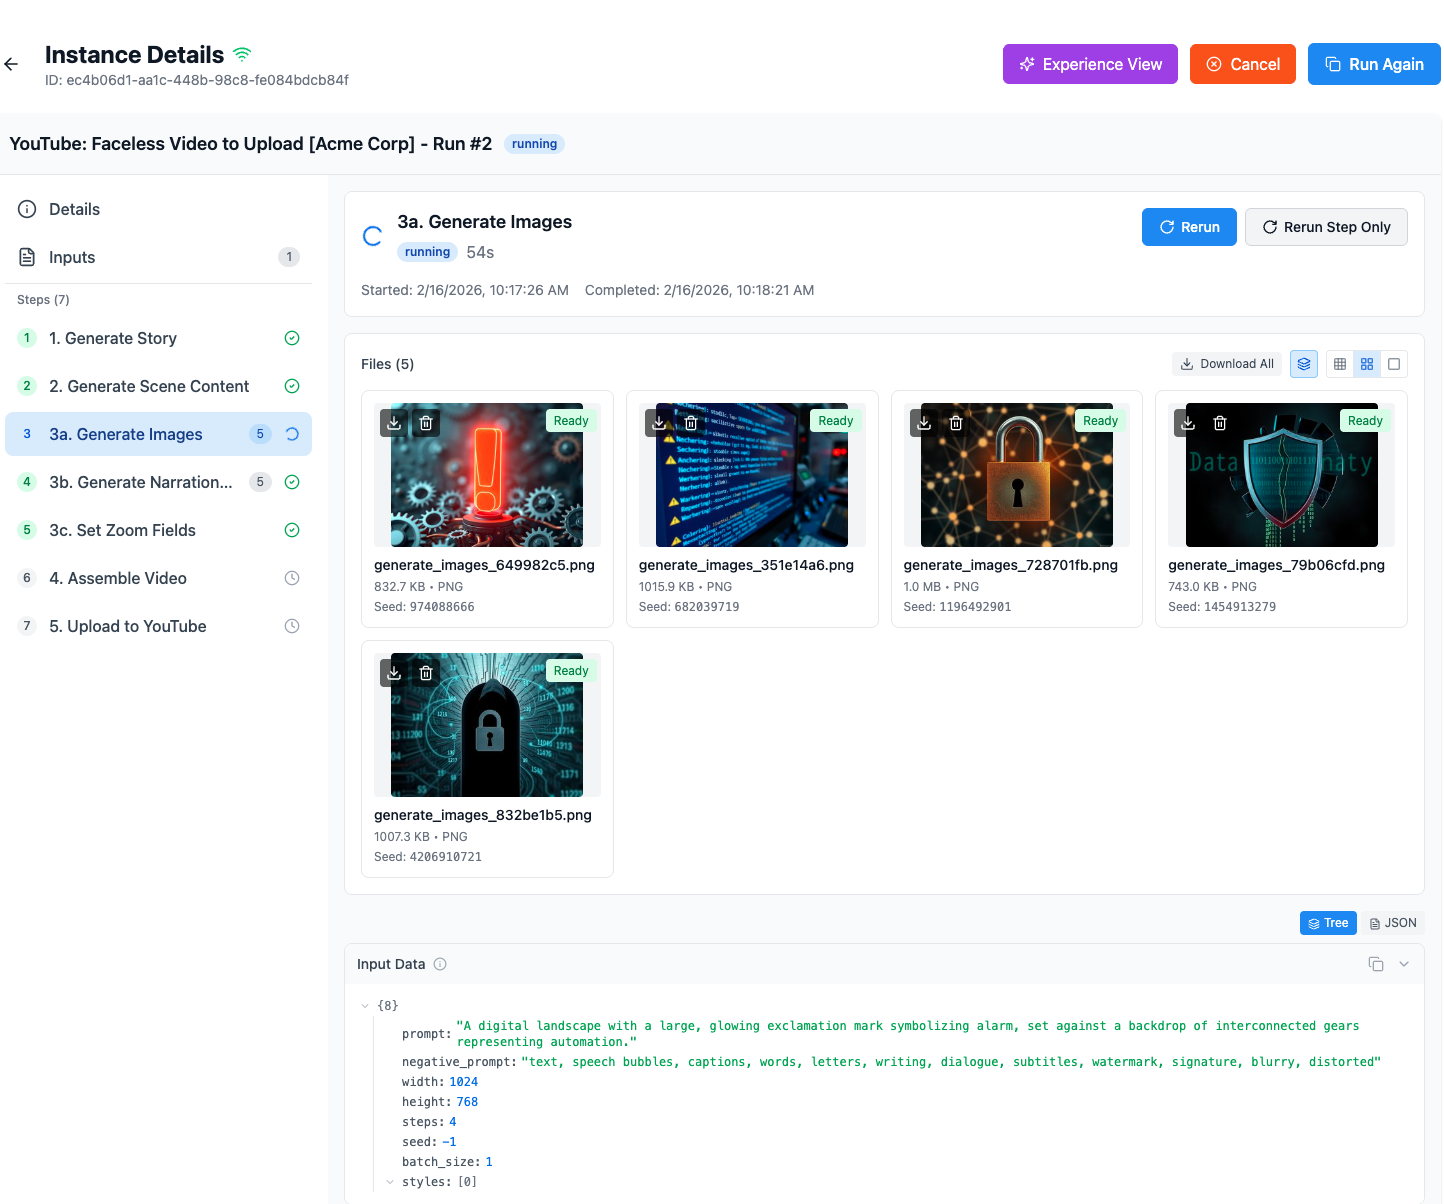Viewport: 1444px width, 1204px height.
Task: Switch files to small grid view
Action: click(x=1340, y=364)
